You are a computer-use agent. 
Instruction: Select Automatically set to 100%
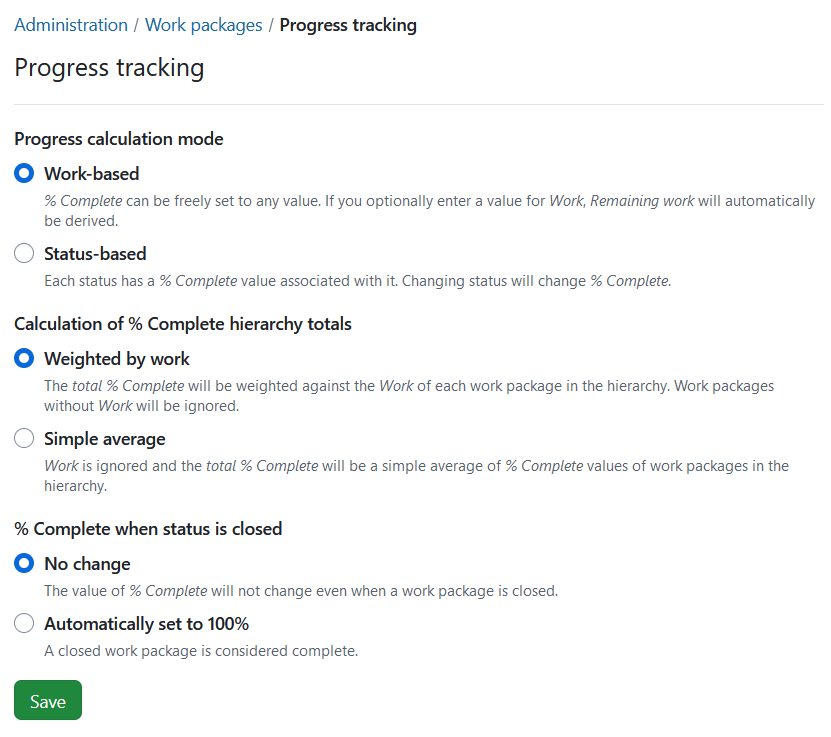tap(24, 622)
